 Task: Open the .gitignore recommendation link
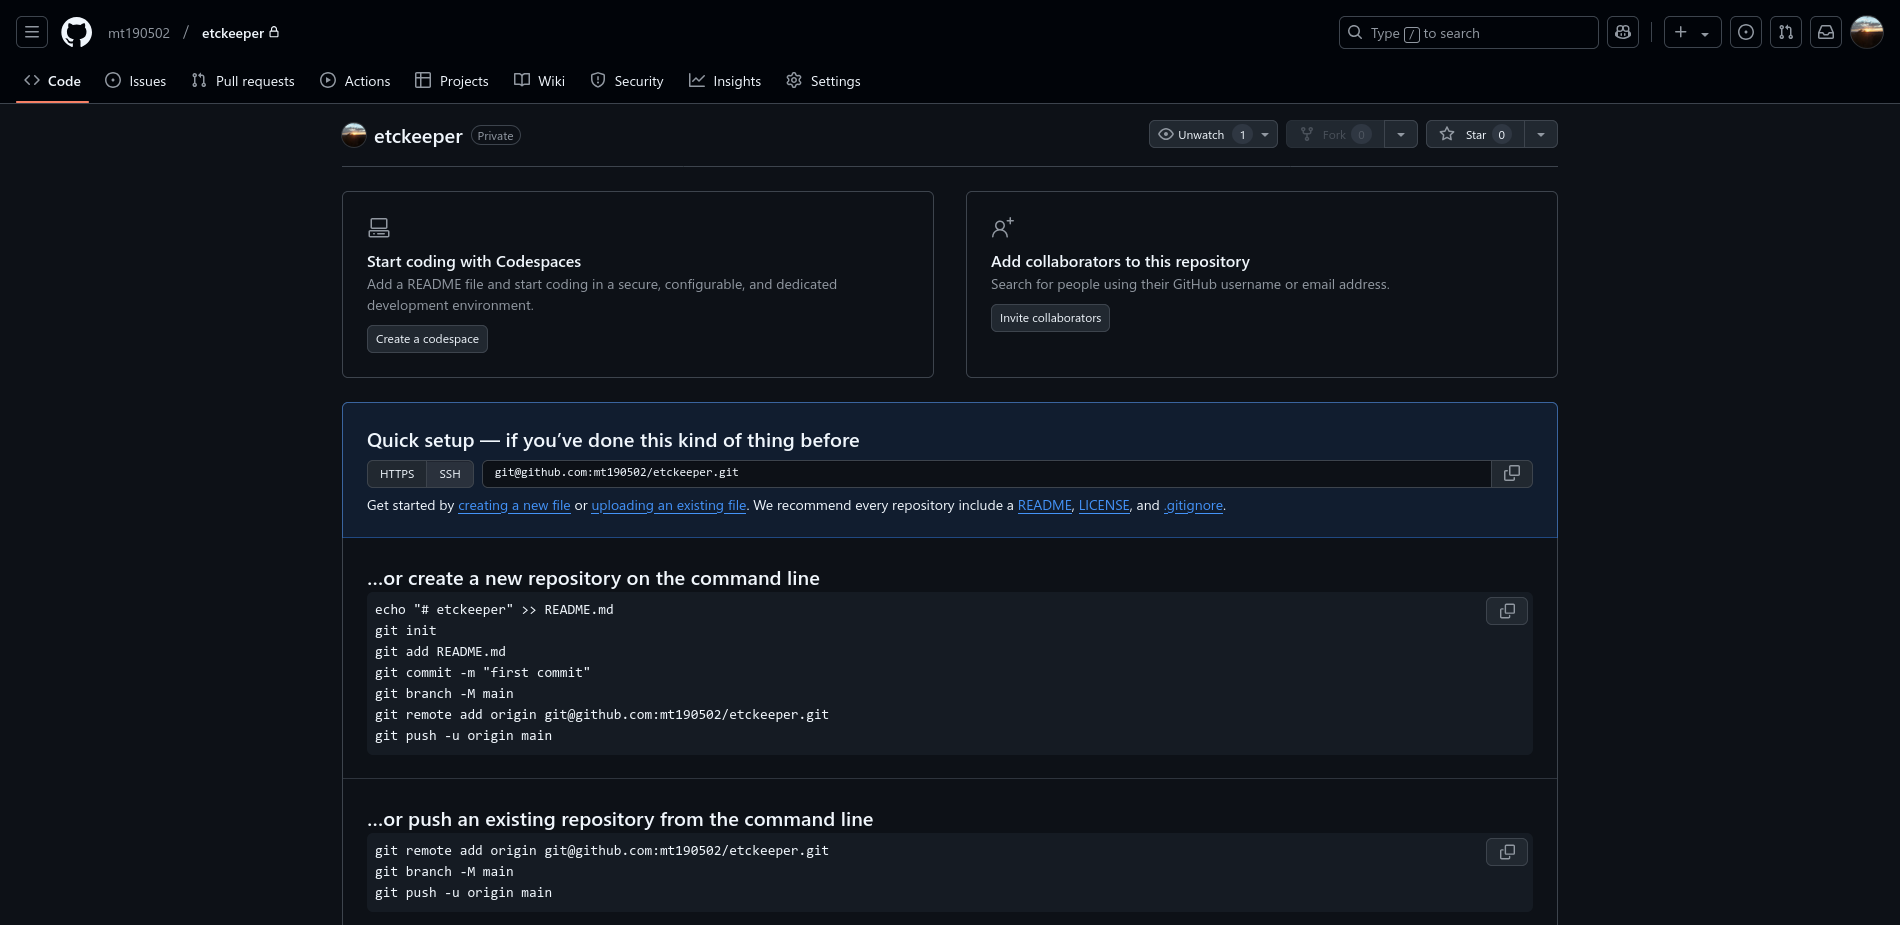click(x=1193, y=505)
